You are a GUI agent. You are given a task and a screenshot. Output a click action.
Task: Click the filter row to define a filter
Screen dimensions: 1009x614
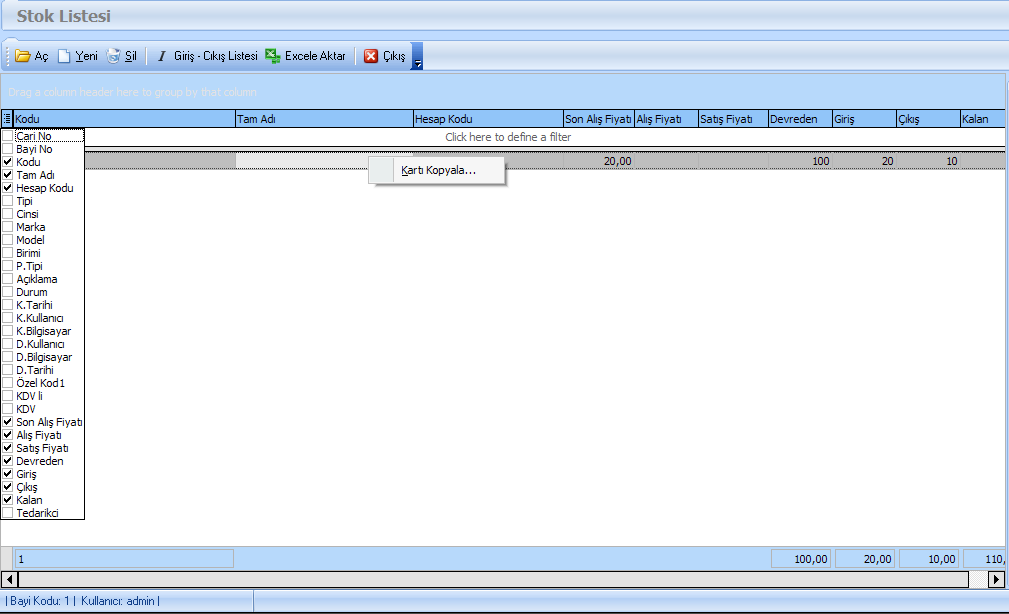[508, 137]
